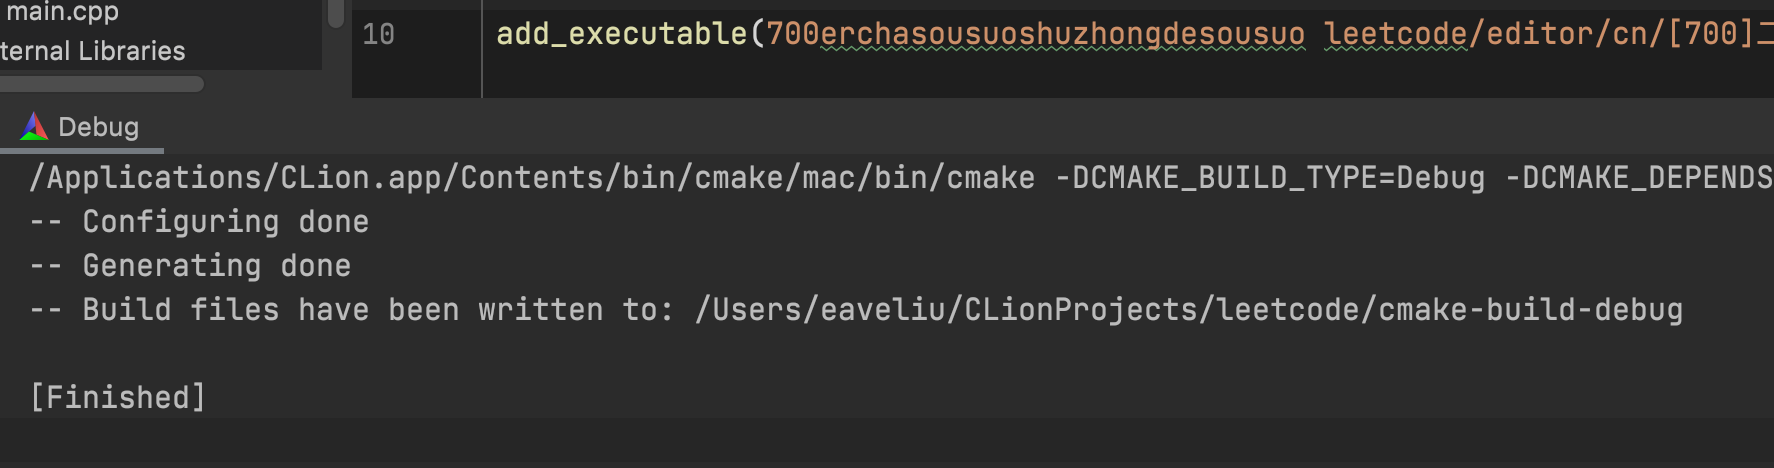This screenshot has width=1774, height=468.
Task: Click the project panel horizontal scrollbar
Action: [102, 84]
